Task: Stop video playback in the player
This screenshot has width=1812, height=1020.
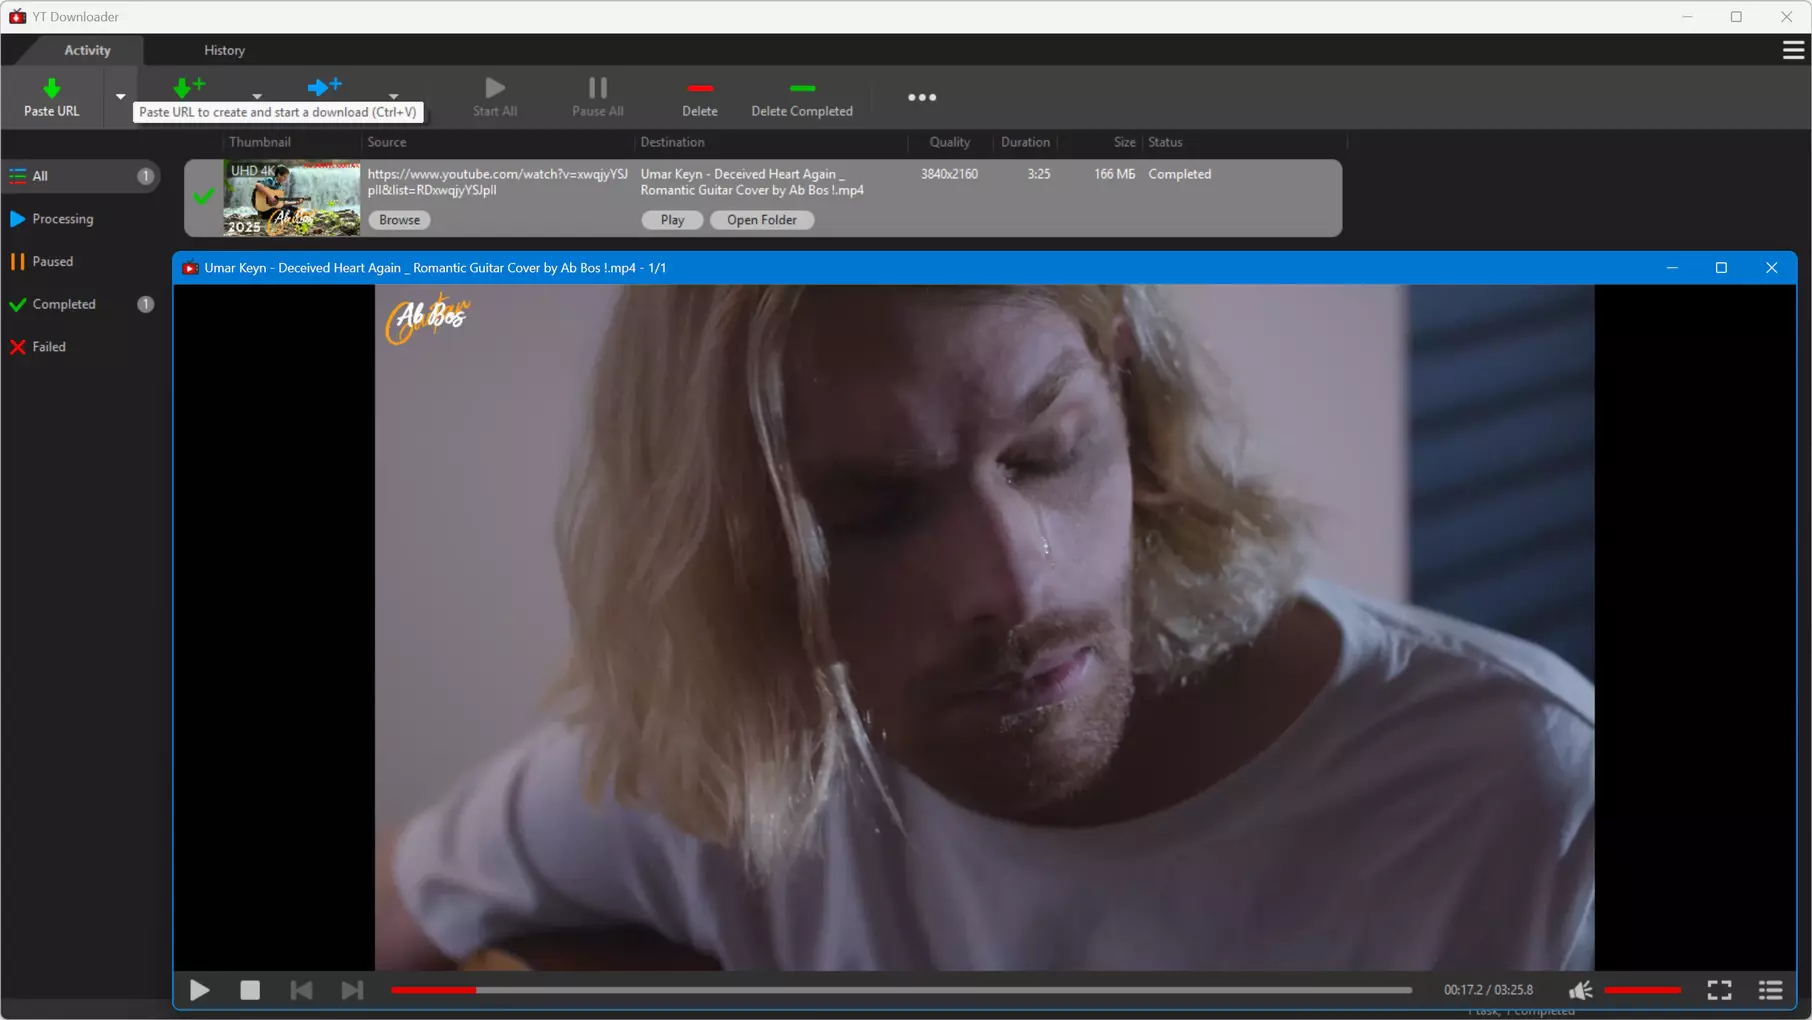Action: click(x=250, y=990)
